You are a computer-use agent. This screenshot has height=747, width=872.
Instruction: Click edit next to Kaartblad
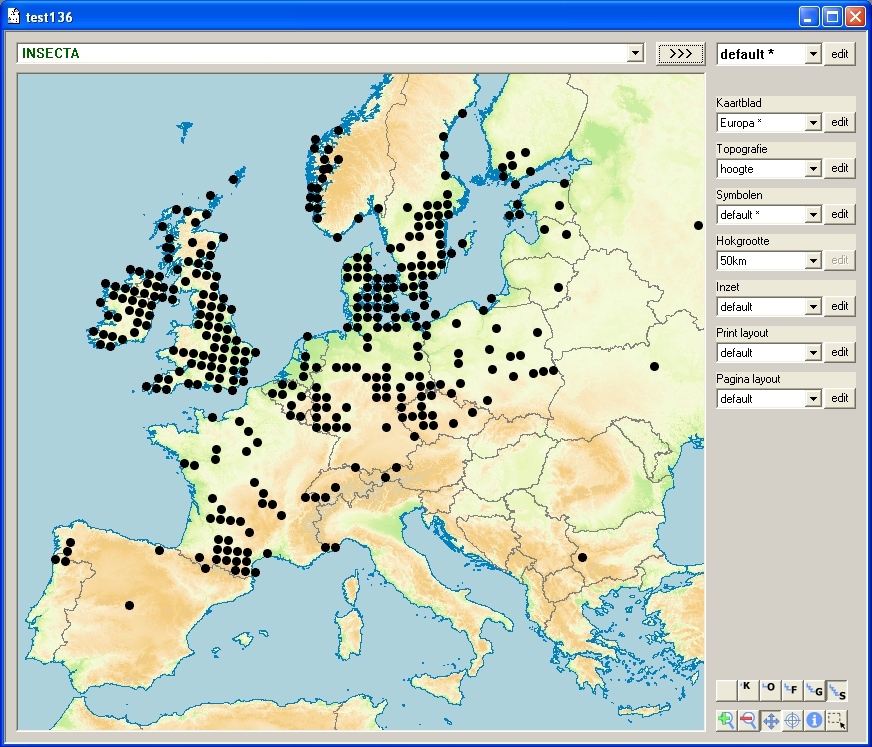point(840,122)
